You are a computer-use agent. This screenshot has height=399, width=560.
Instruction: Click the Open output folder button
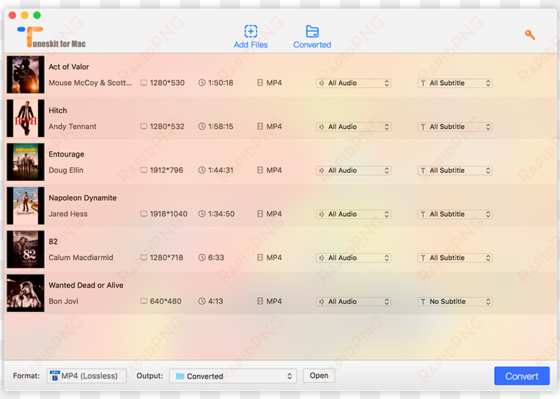(x=319, y=376)
